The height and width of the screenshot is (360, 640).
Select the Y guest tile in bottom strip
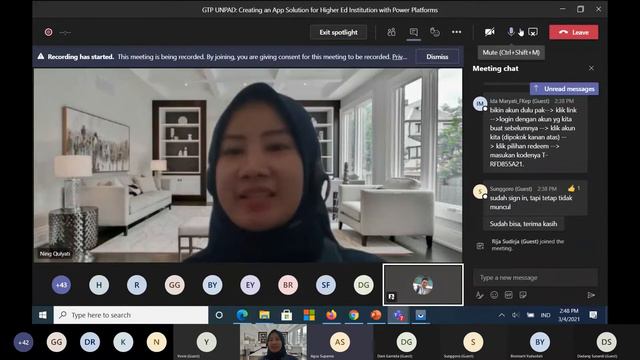tap(207, 342)
